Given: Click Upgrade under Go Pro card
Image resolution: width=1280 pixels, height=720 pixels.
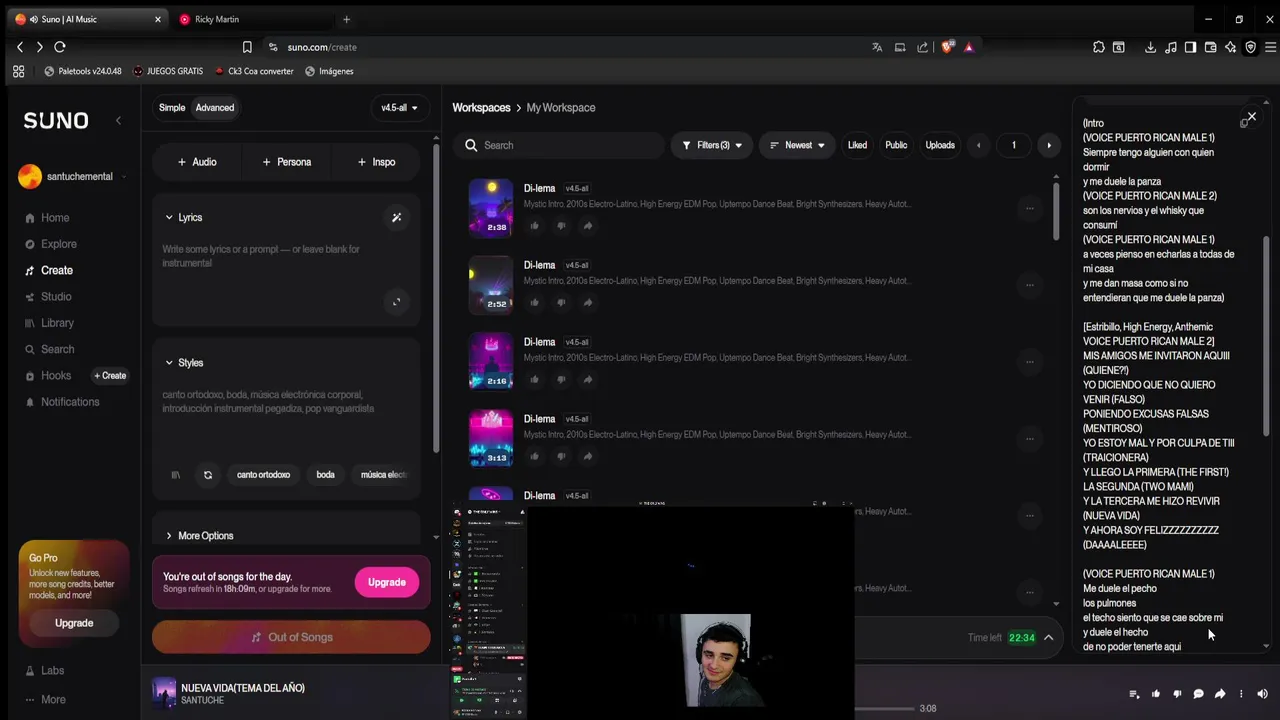Looking at the screenshot, I should click(74, 623).
